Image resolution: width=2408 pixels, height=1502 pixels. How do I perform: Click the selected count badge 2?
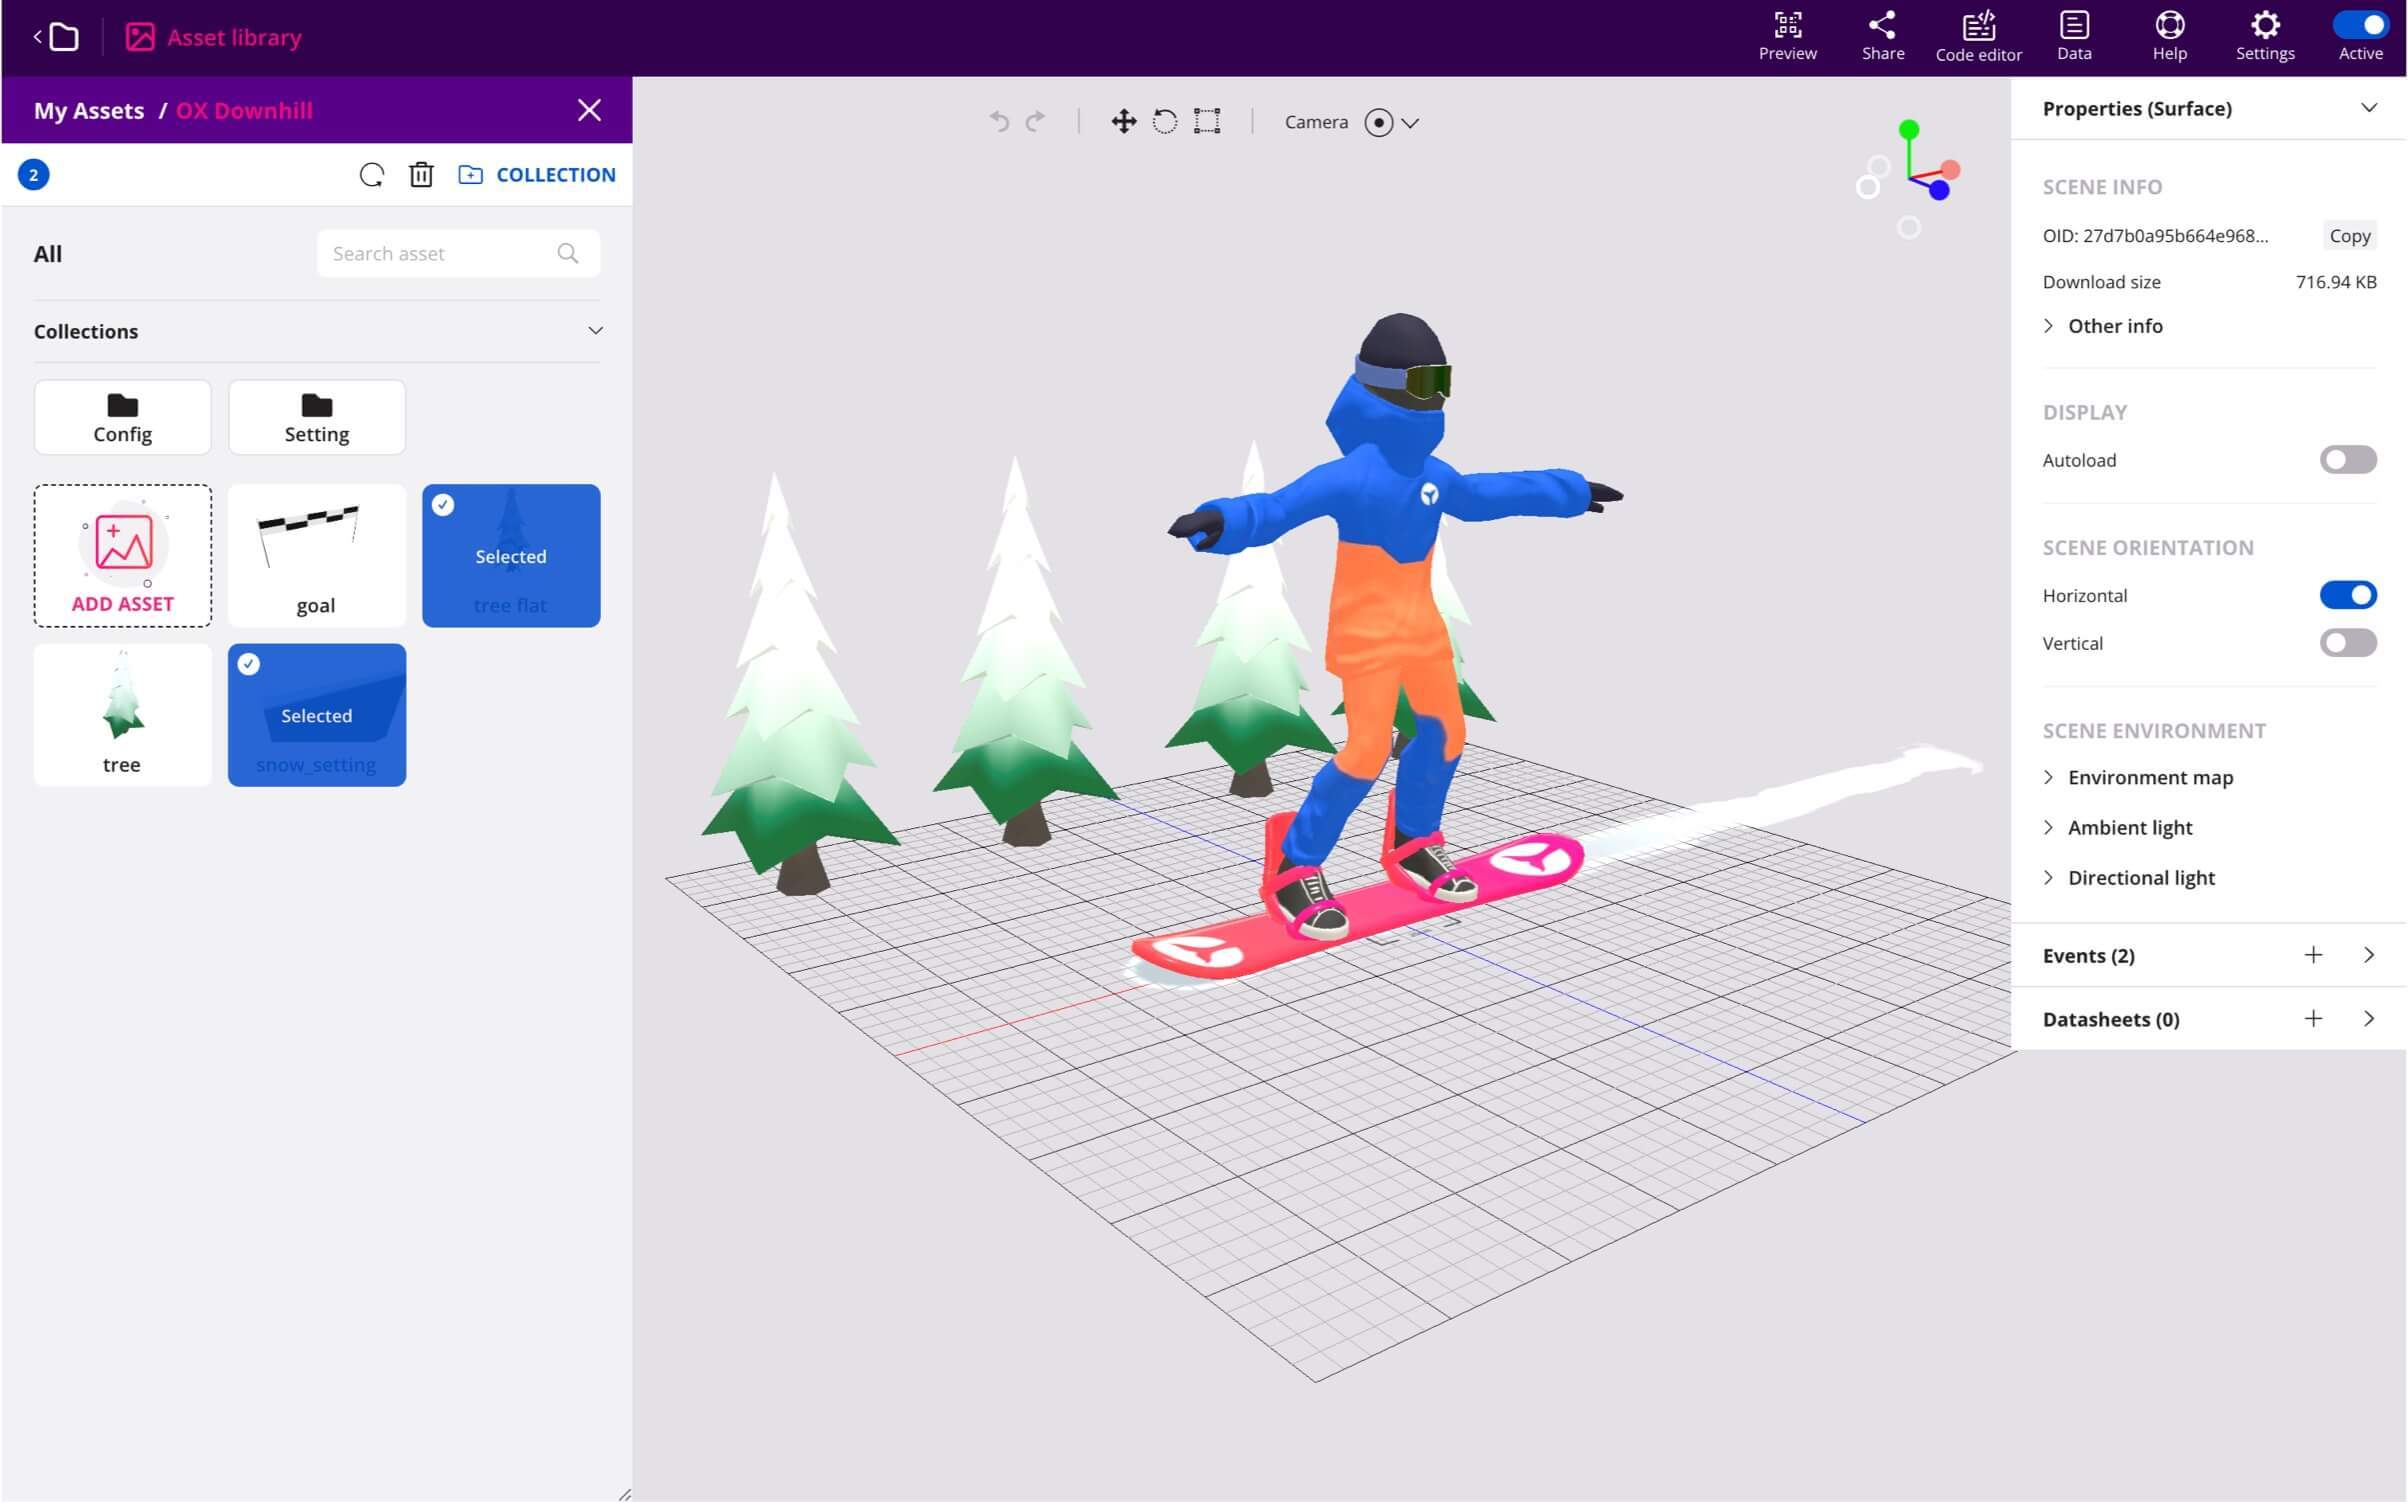click(x=34, y=175)
